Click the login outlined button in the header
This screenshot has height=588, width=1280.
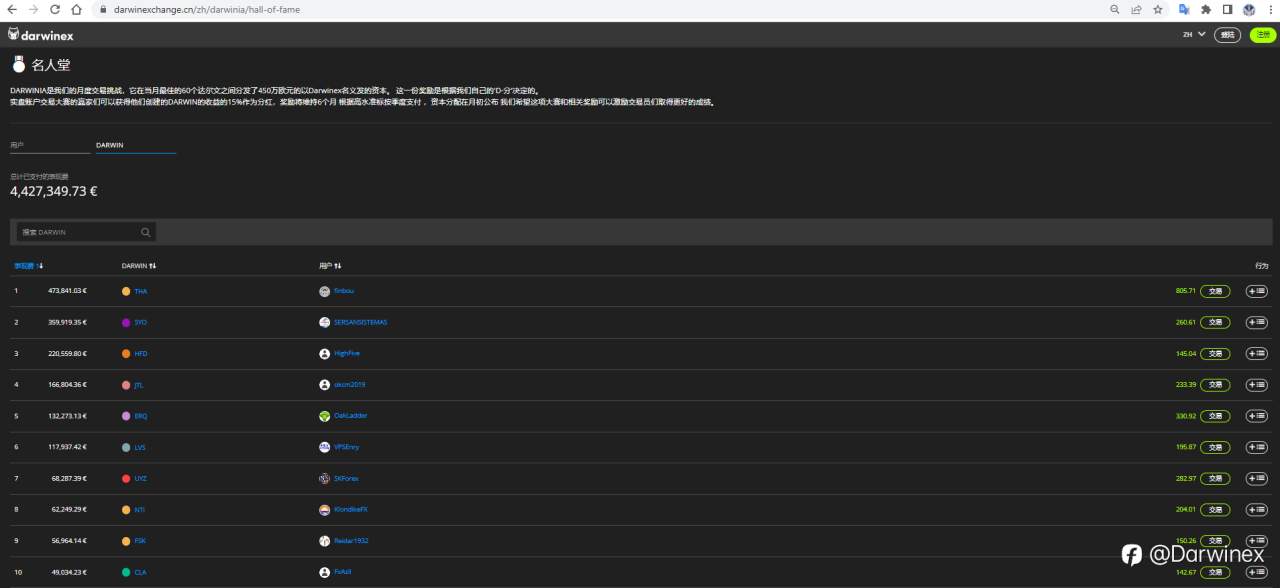coord(1227,35)
